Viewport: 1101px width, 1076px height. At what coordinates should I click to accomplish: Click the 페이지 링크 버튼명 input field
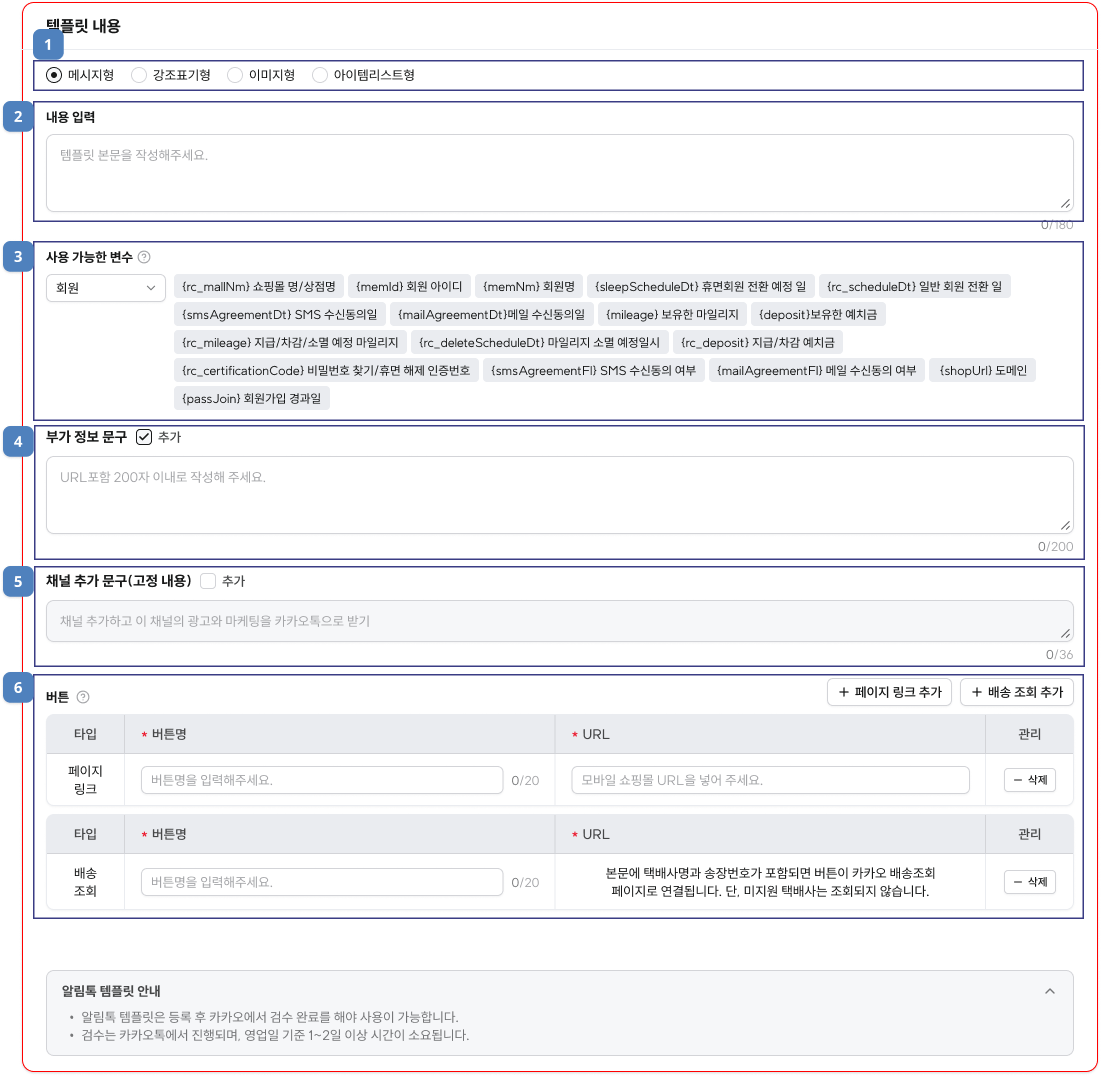click(x=322, y=780)
